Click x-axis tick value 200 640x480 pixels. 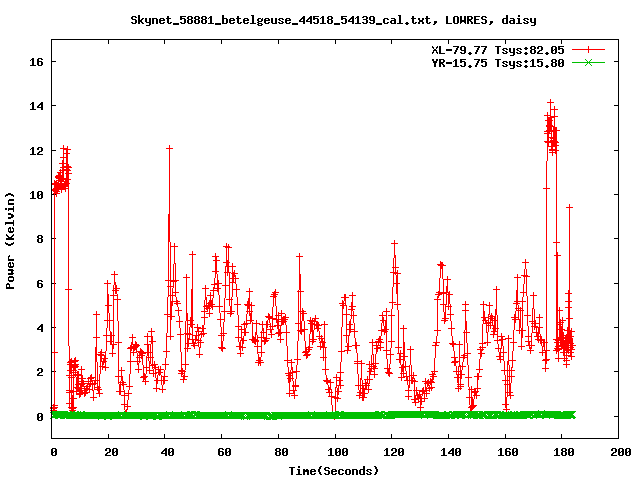tap(621, 452)
